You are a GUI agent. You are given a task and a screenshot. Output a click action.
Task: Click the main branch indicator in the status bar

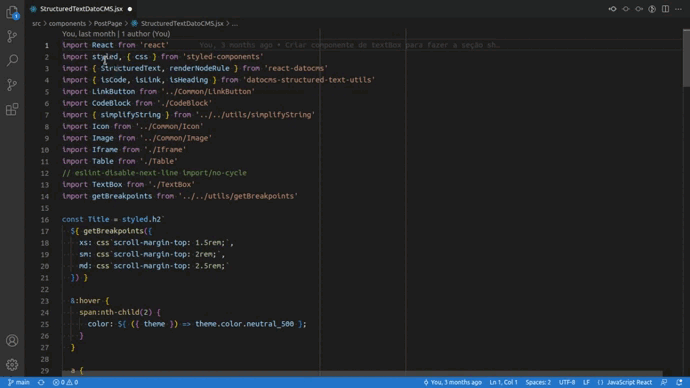tap(19, 382)
